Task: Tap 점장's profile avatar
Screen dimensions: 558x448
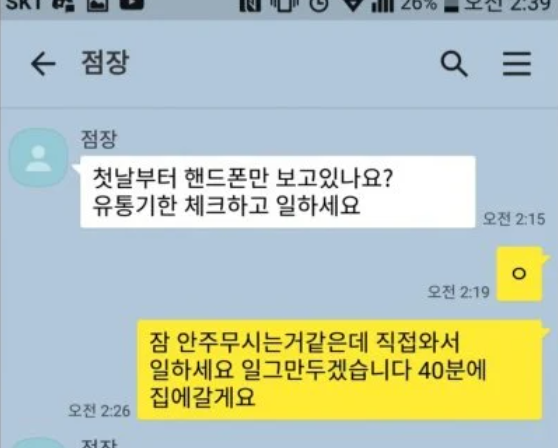Action: (38, 158)
